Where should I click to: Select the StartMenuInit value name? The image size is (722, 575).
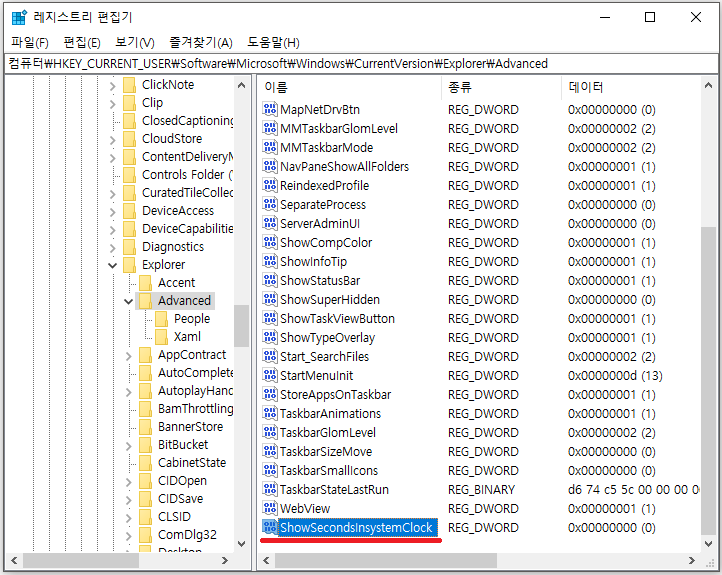pos(316,376)
